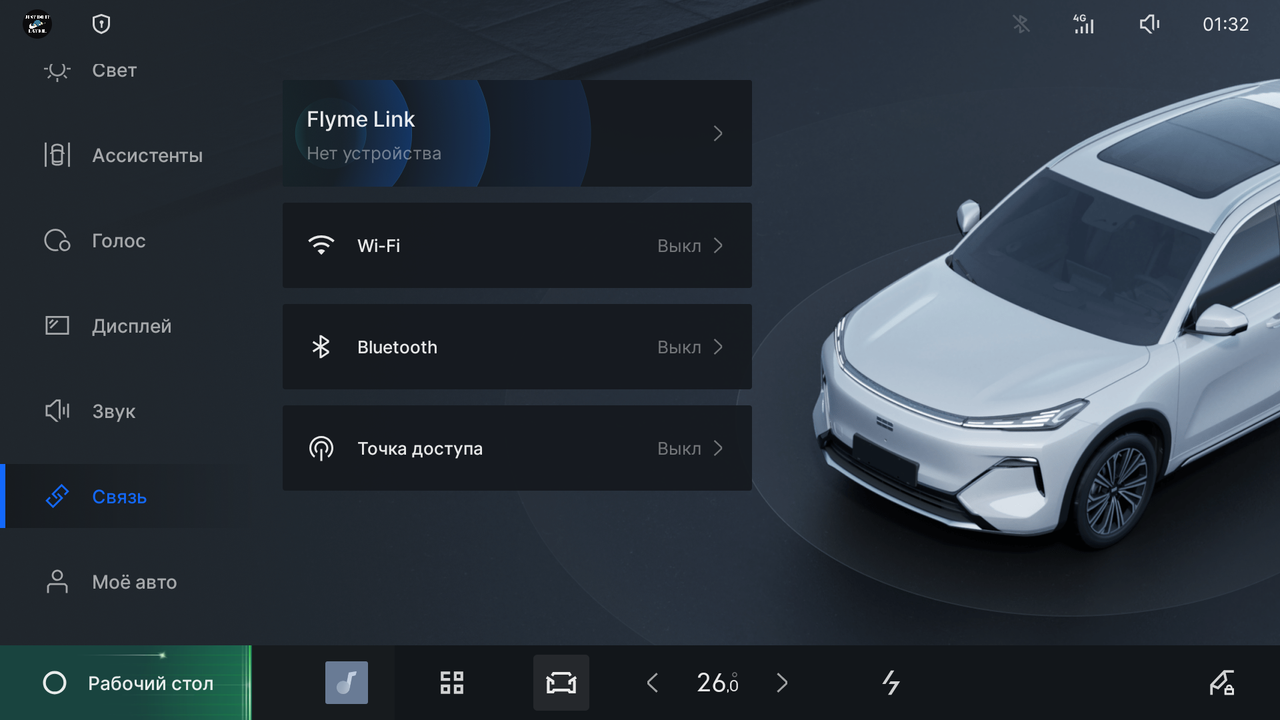
Task: Open the Точка доступа hotspot row
Action: click(x=517, y=448)
